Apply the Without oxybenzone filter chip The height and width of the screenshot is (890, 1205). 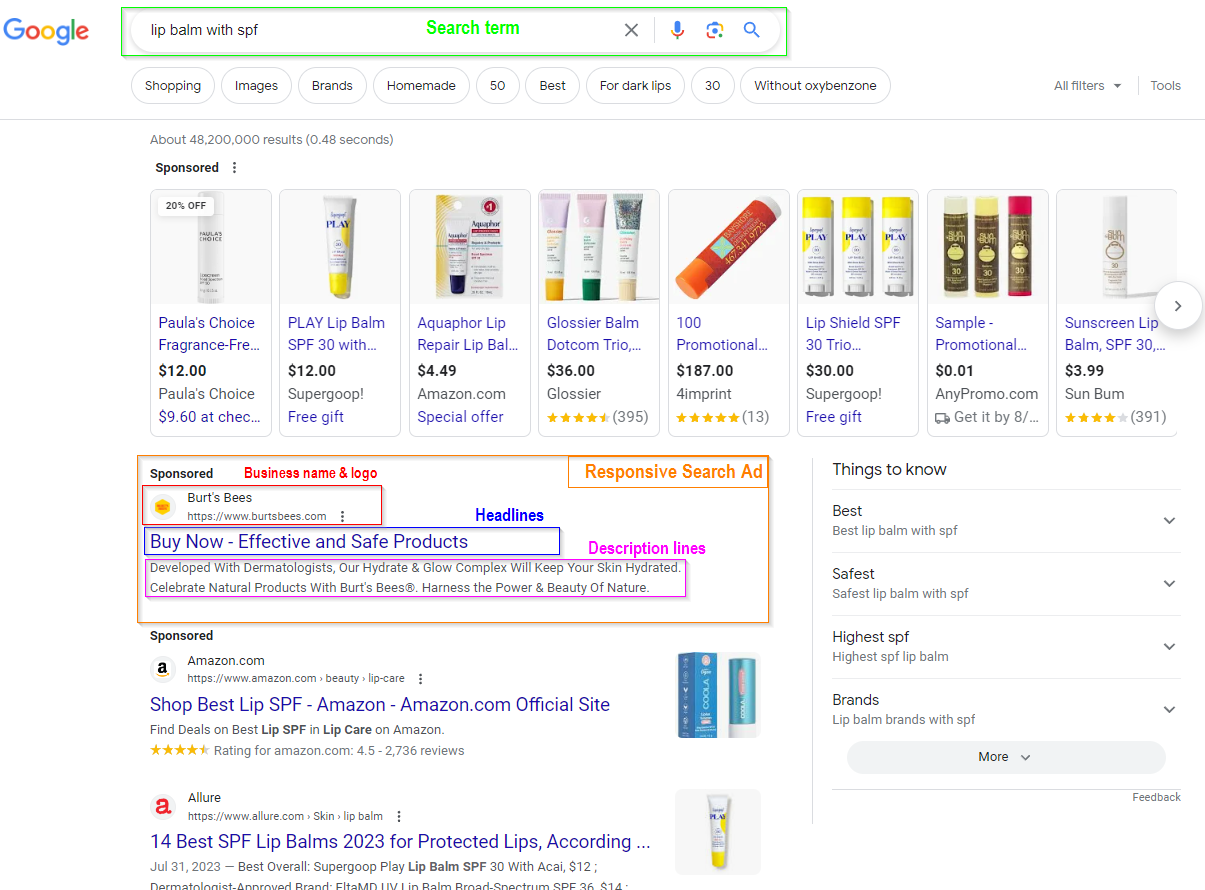tap(815, 86)
